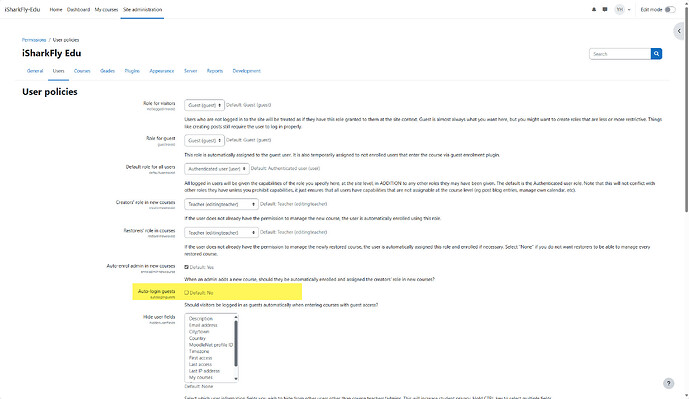The image size is (689, 399).
Task: Check the Auto-login guests checkbox
Action: 186,293
